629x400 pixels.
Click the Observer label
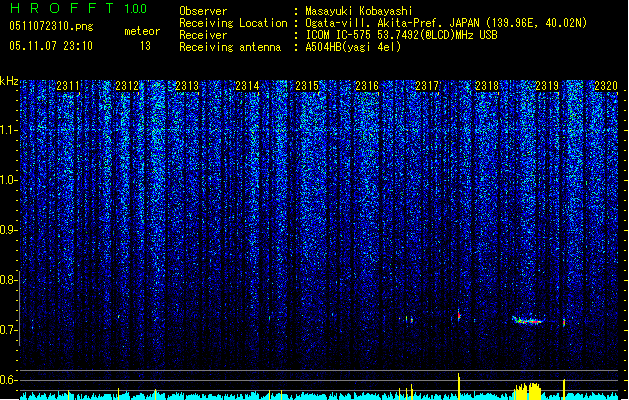pyautogui.click(x=203, y=11)
